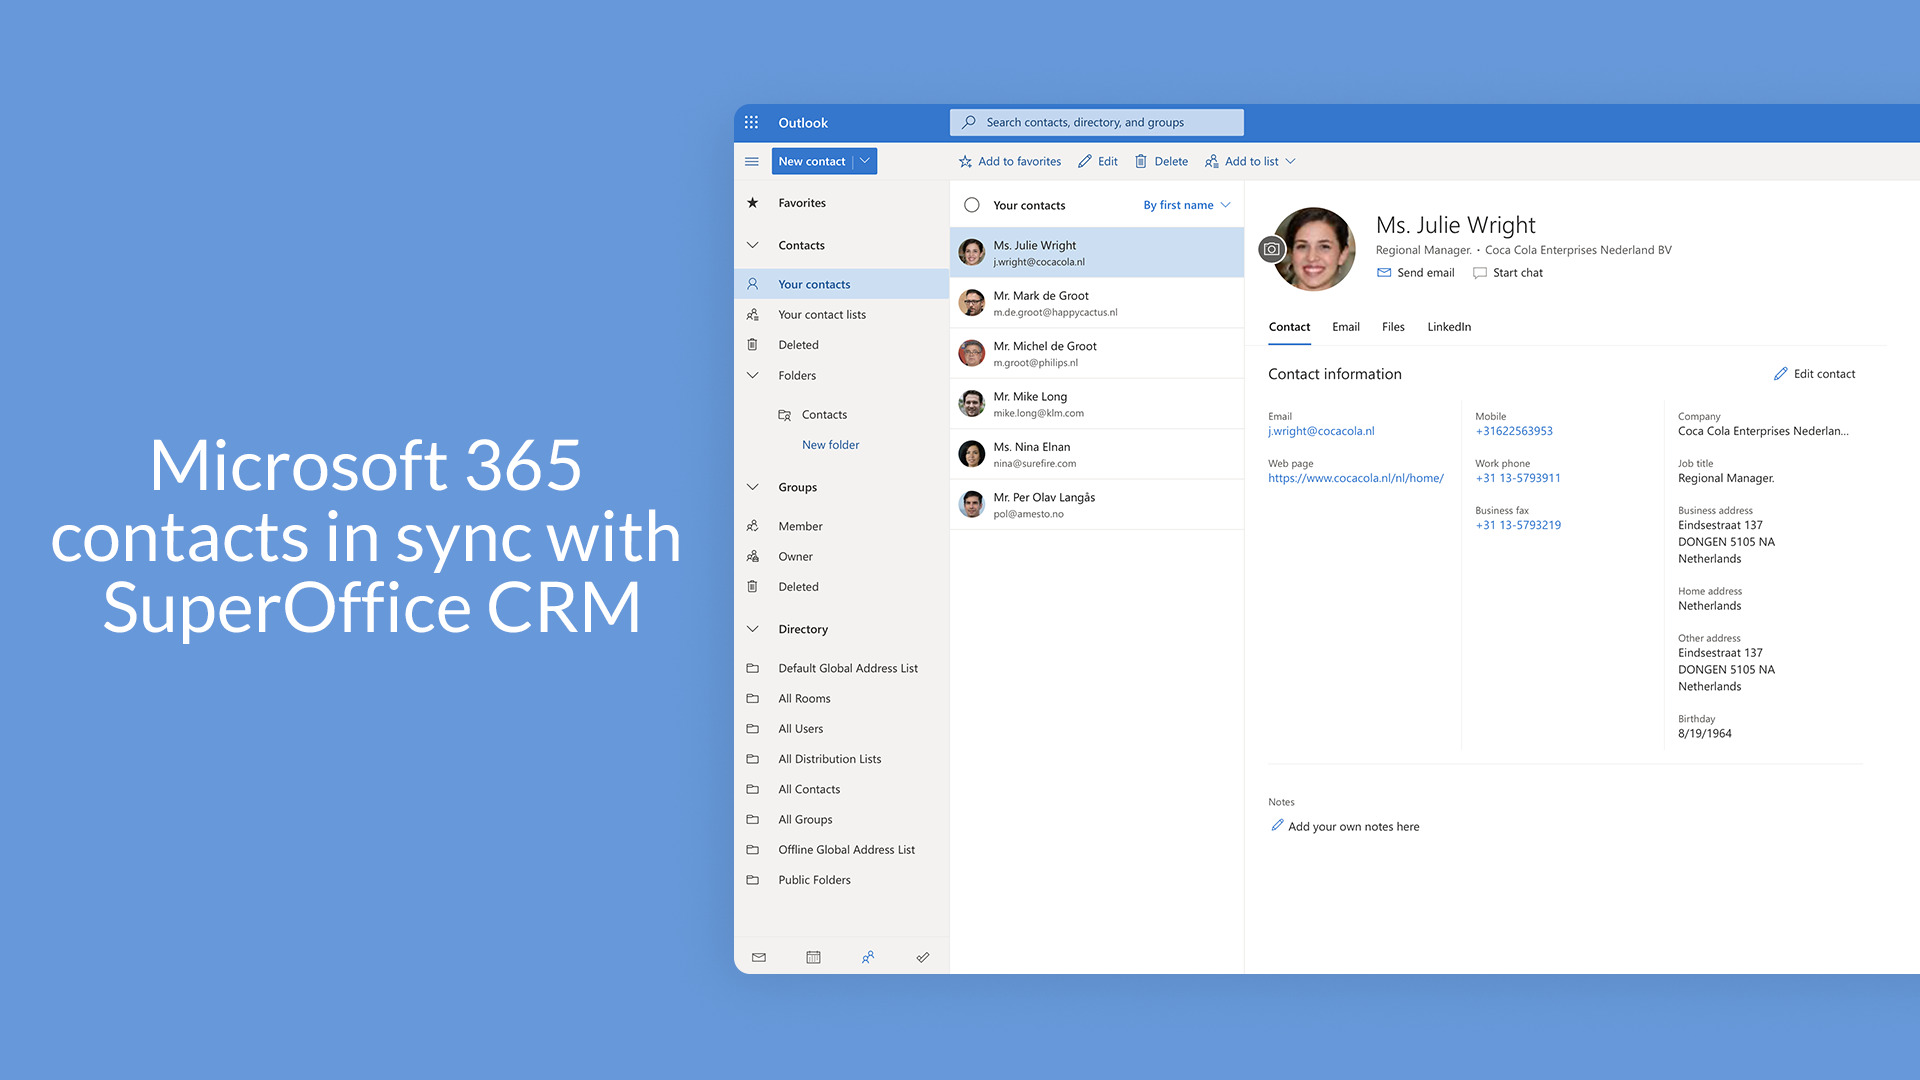The image size is (1920, 1080).
Task: Open the Outlook app launcher grid
Action: (751, 122)
